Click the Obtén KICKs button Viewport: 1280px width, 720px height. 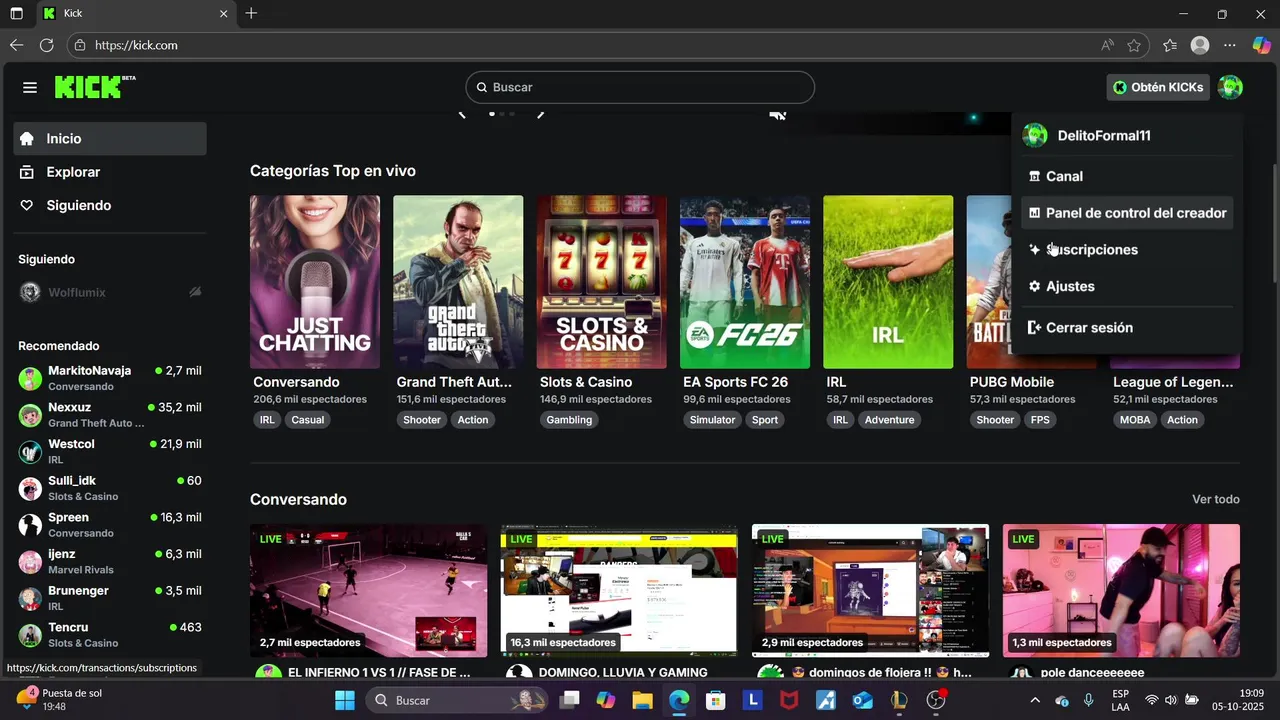[1158, 87]
